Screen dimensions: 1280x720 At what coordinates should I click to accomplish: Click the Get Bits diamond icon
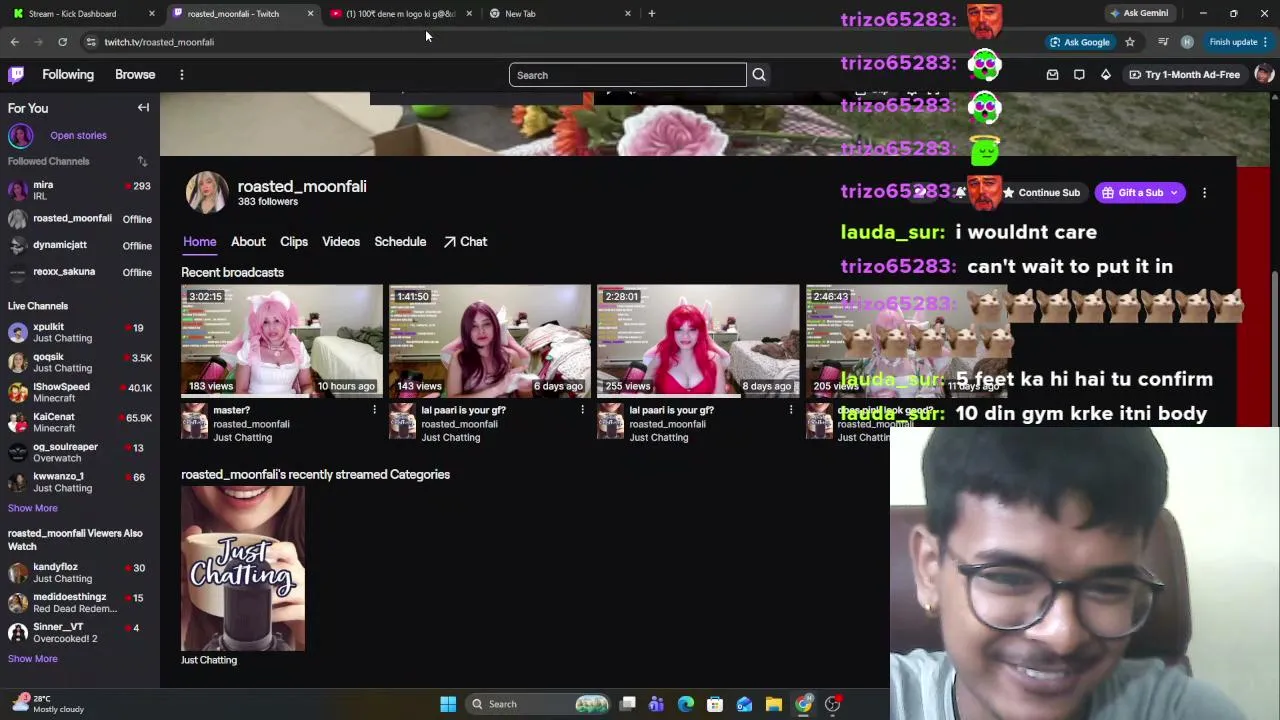[1105, 75]
